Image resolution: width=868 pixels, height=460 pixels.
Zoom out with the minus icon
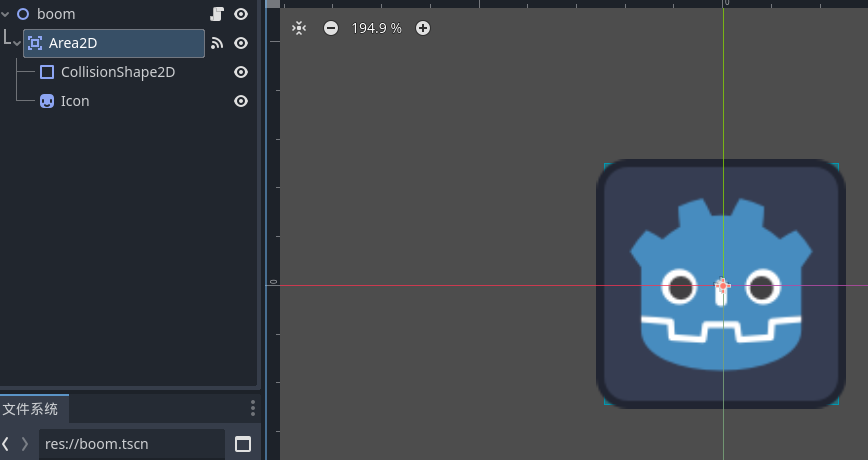tap(331, 28)
